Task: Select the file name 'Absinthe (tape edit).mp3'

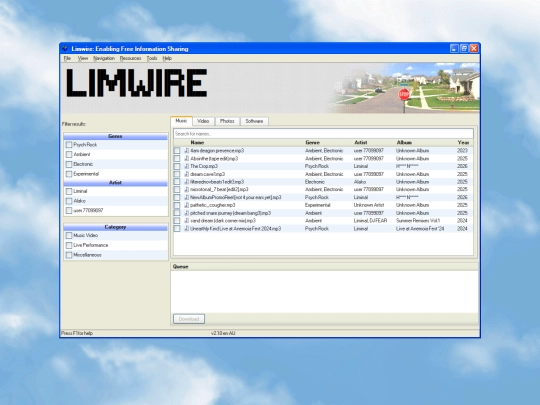Action: [214, 158]
